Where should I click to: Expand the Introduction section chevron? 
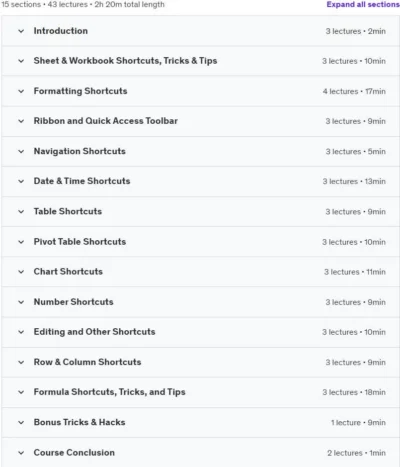pyautogui.click(x=21, y=31)
